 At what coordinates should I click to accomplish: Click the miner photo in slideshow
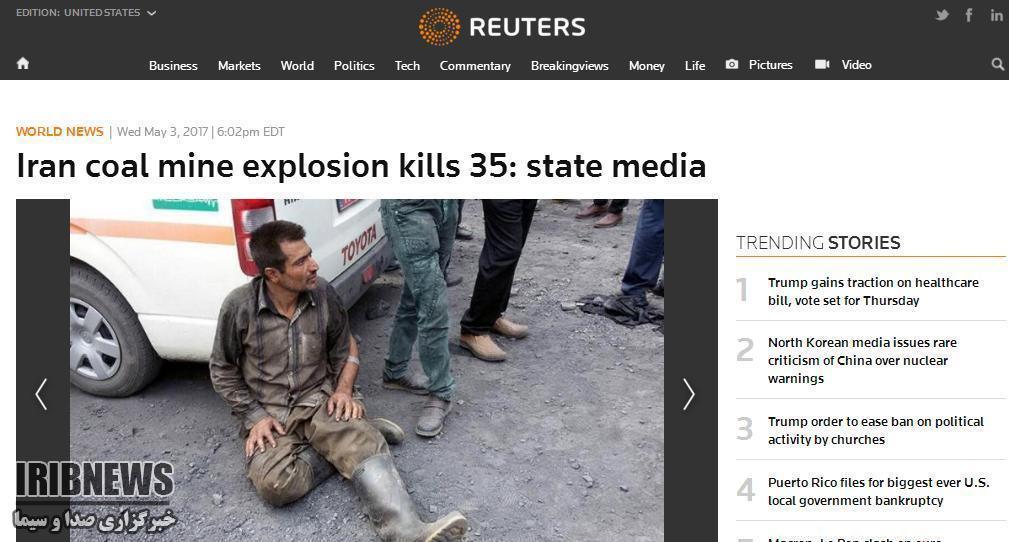(x=367, y=370)
